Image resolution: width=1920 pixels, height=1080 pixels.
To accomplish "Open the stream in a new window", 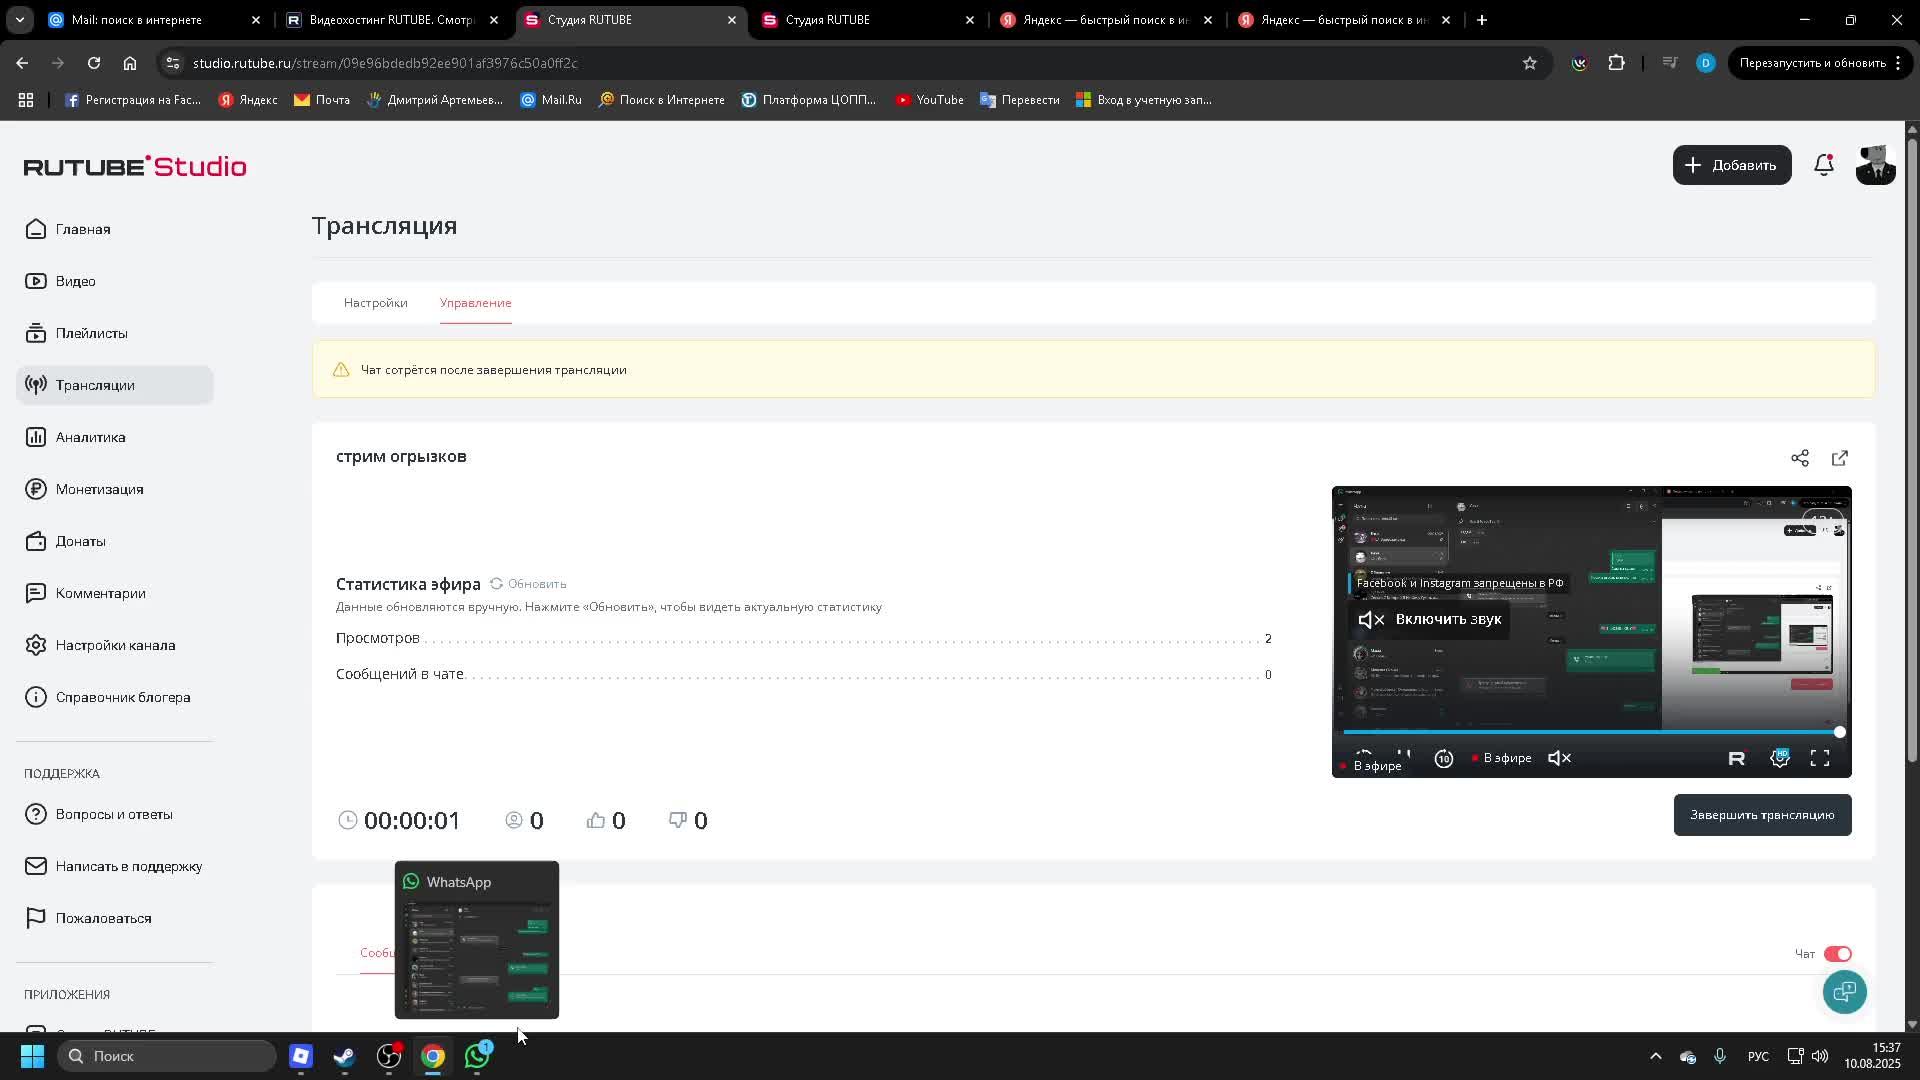I will pos(1840,458).
